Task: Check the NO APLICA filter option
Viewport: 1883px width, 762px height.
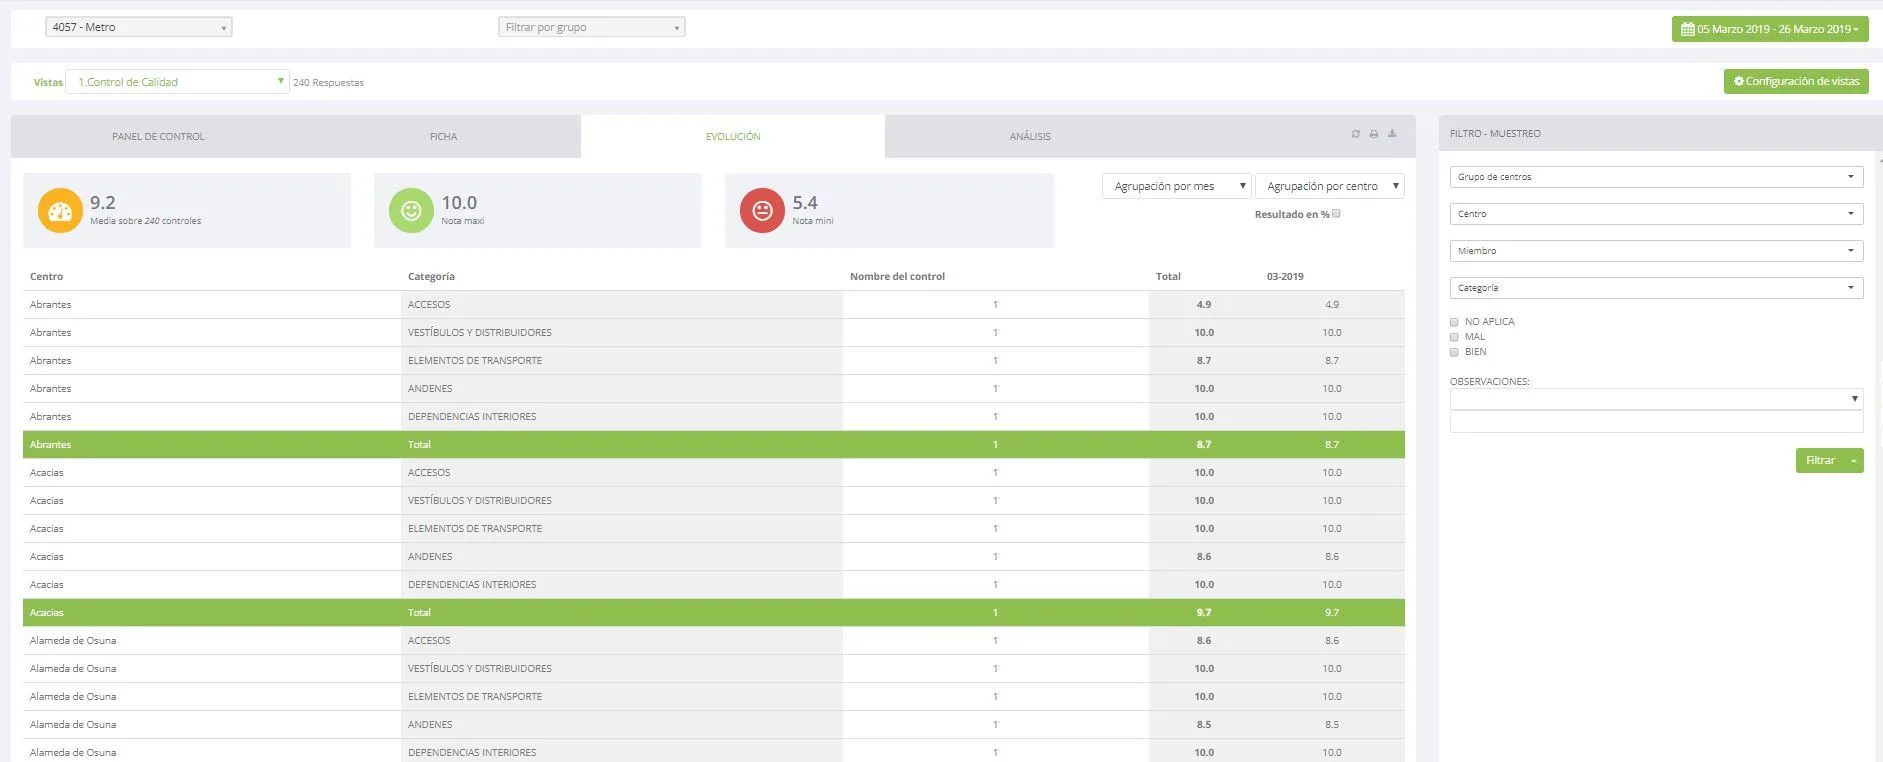Action: tap(1454, 322)
